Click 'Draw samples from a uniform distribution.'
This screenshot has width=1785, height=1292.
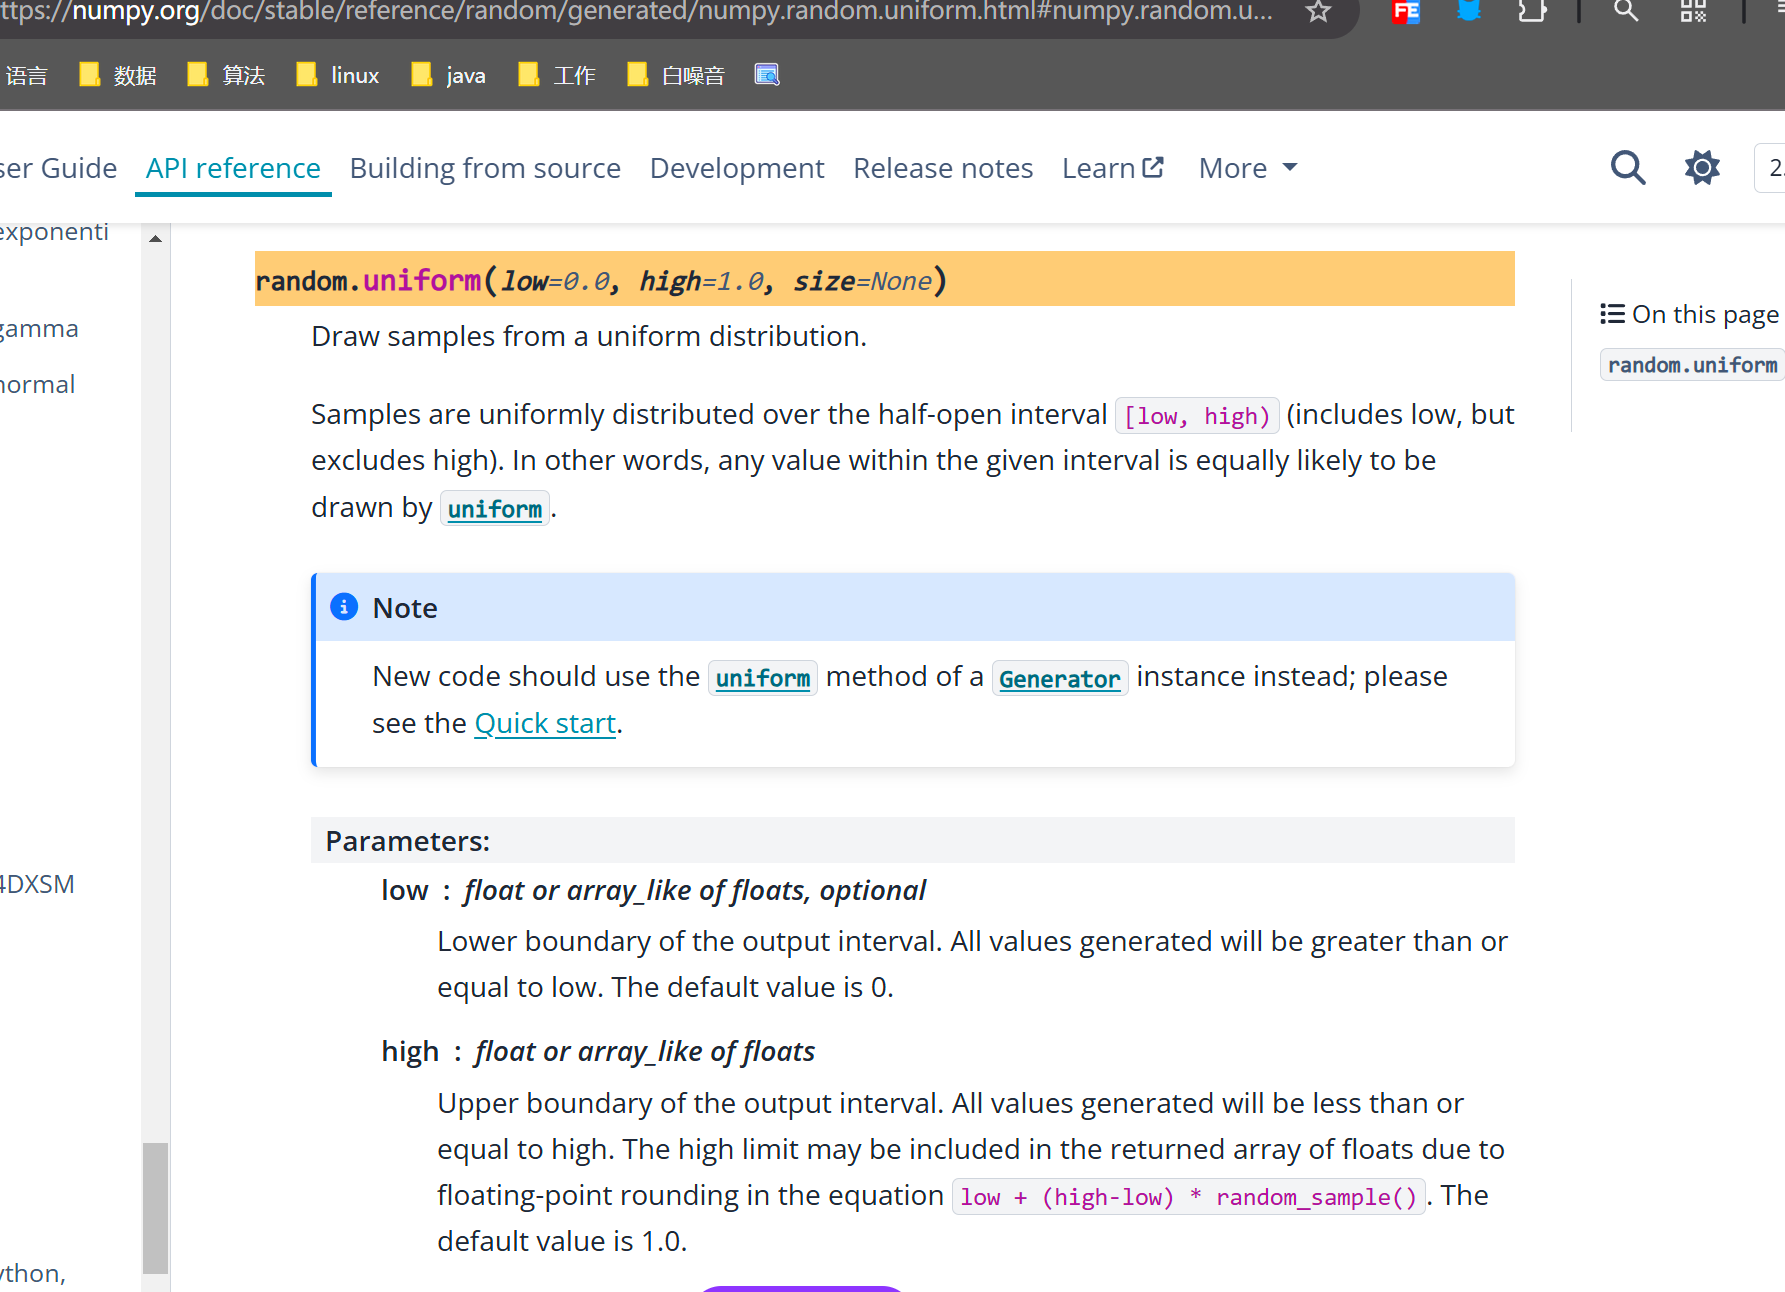click(589, 336)
